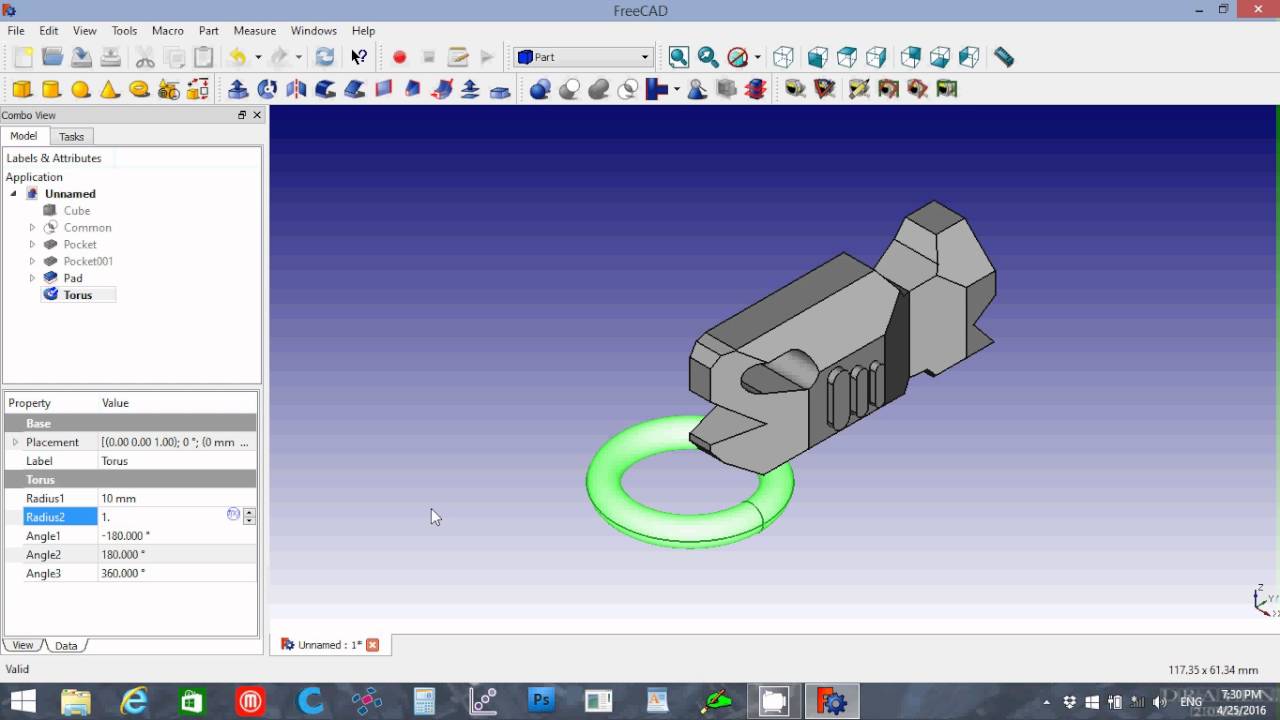1280x720 pixels.
Task: Start macro recording with red dot
Action: (399, 57)
